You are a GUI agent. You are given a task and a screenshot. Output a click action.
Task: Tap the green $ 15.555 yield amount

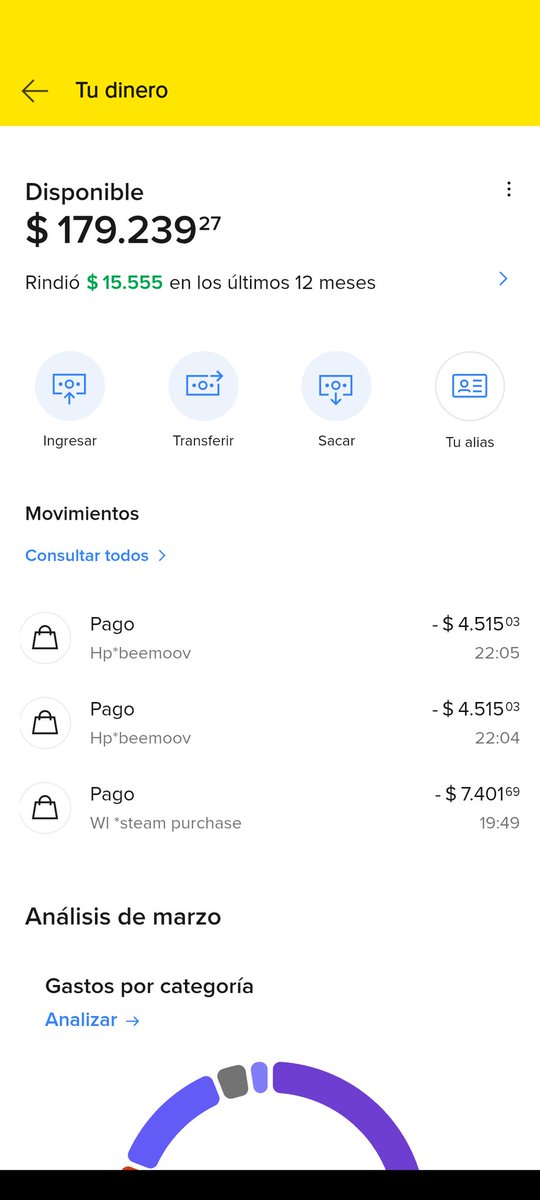[125, 283]
